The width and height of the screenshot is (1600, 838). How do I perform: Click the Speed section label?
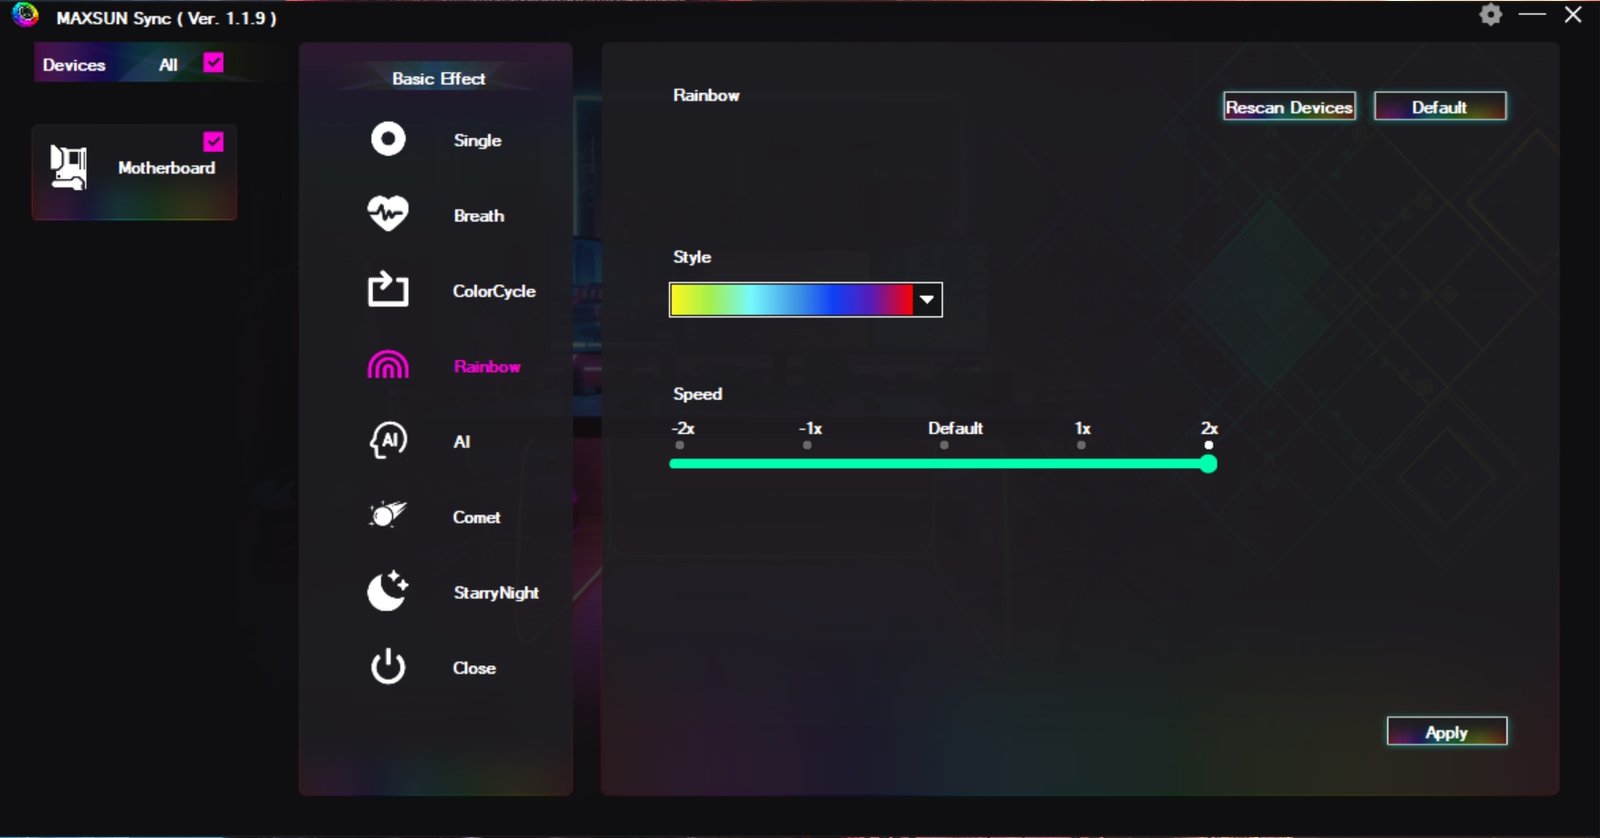(x=697, y=394)
